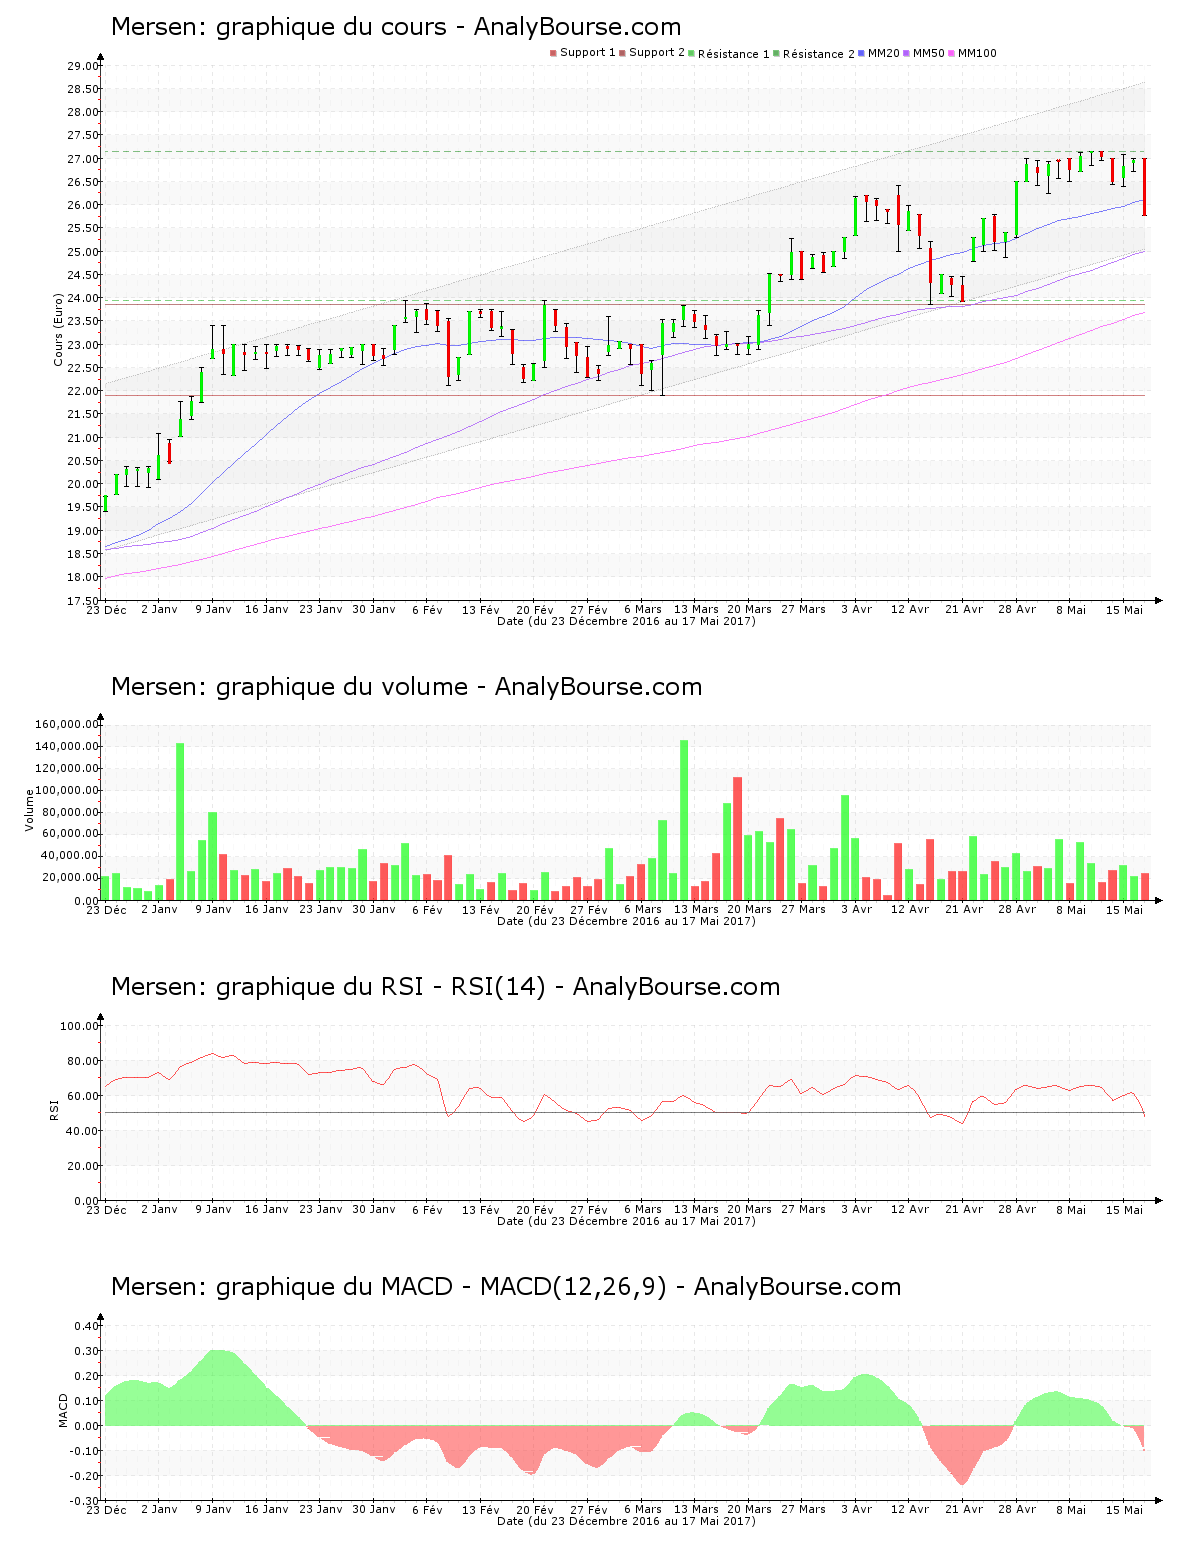Screen dimensions: 1200x1550
Task: Click the 'MACD' y-axis label
Action: [63, 1410]
